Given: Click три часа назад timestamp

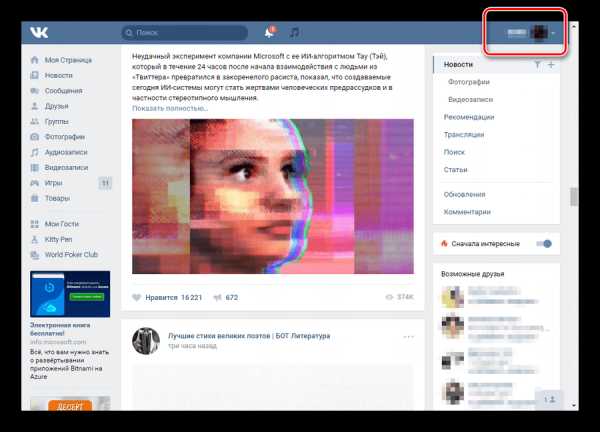Looking at the screenshot, I should tap(192, 346).
